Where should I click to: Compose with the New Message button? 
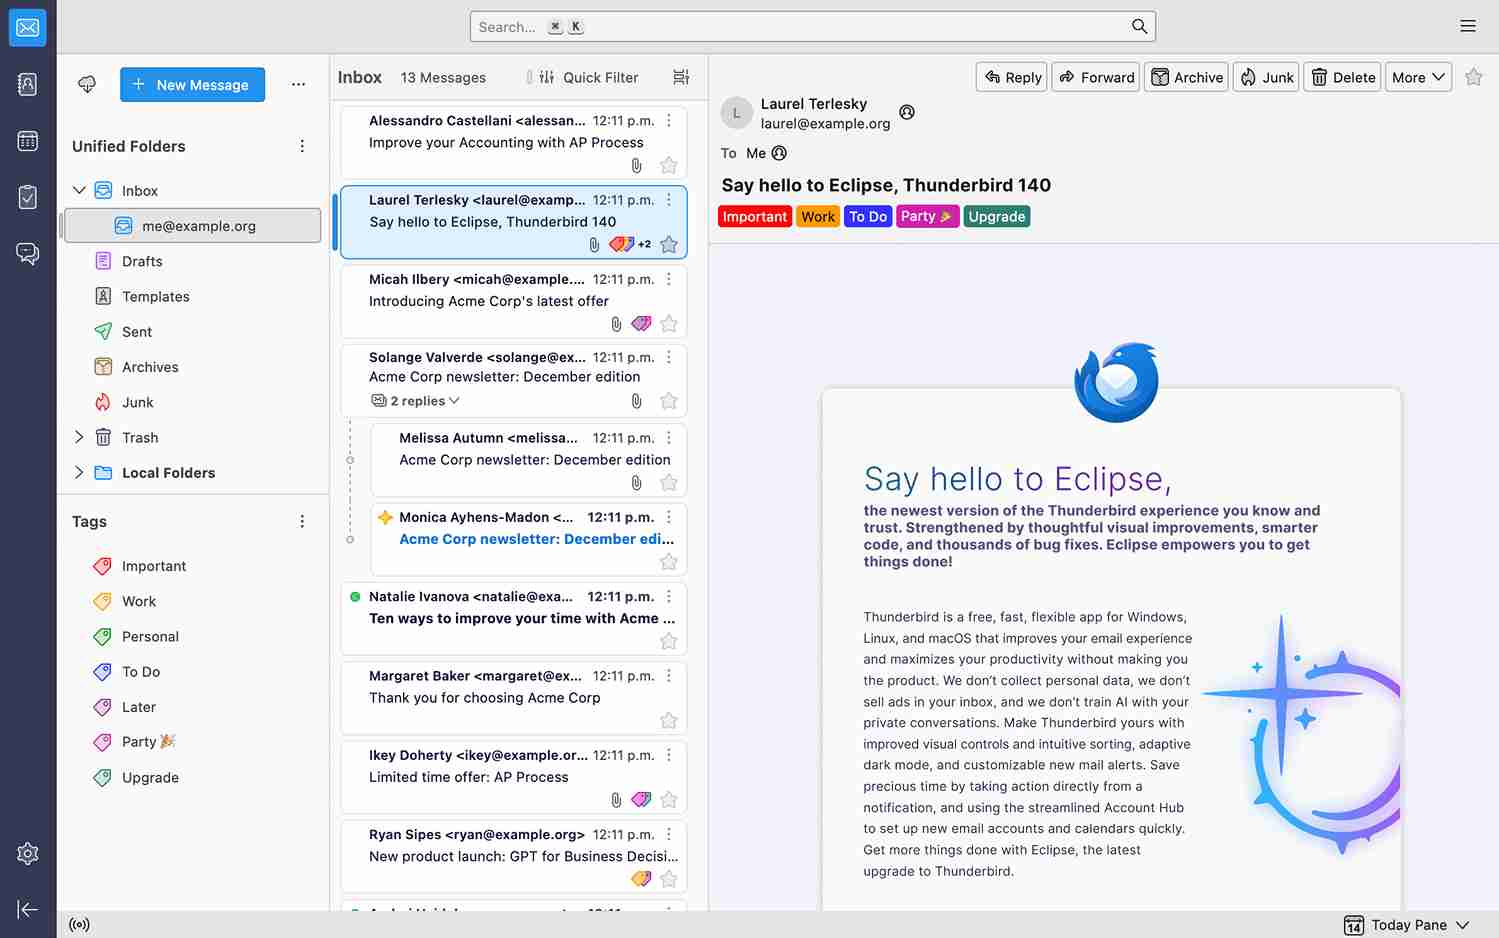[193, 85]
